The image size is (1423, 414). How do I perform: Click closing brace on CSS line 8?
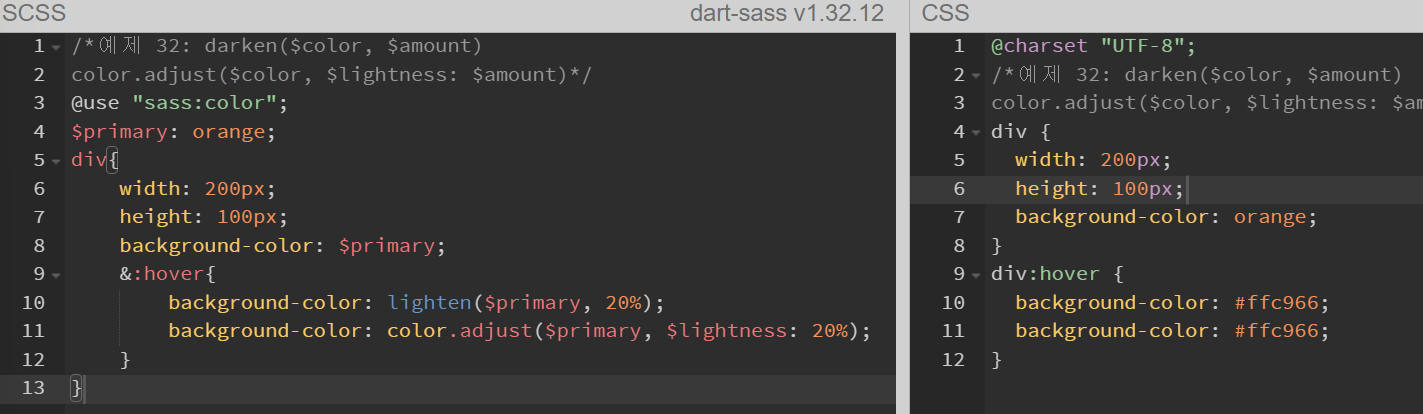[x=997, y=246]
